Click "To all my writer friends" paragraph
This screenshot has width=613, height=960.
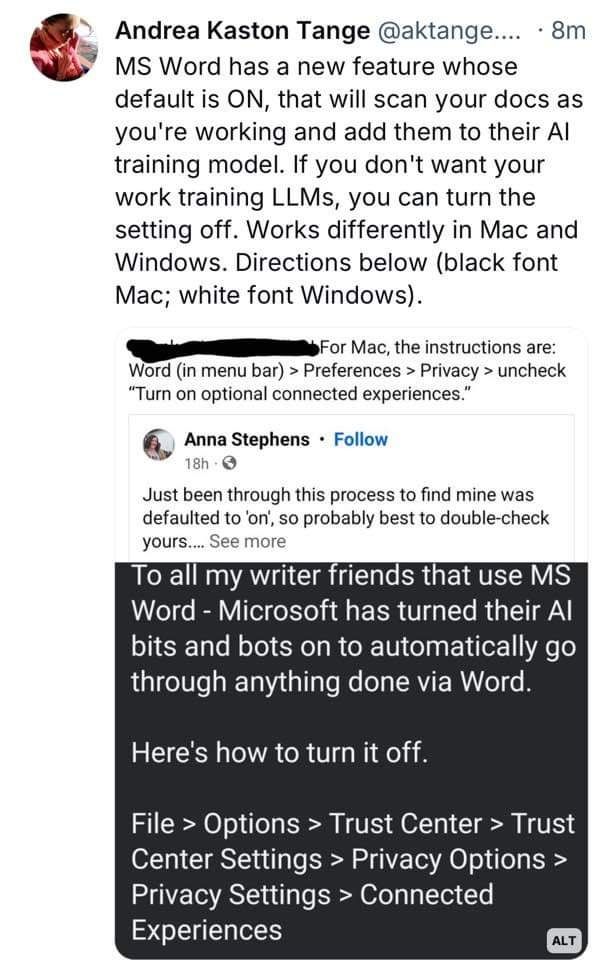353,628
